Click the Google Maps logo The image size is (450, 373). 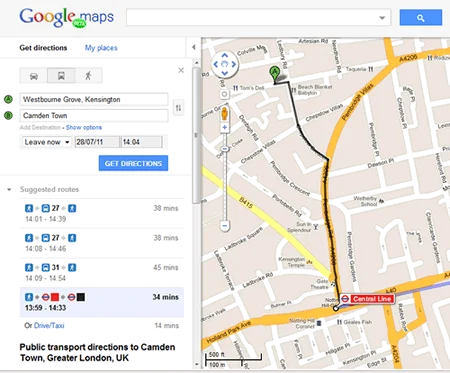point(66,17)
